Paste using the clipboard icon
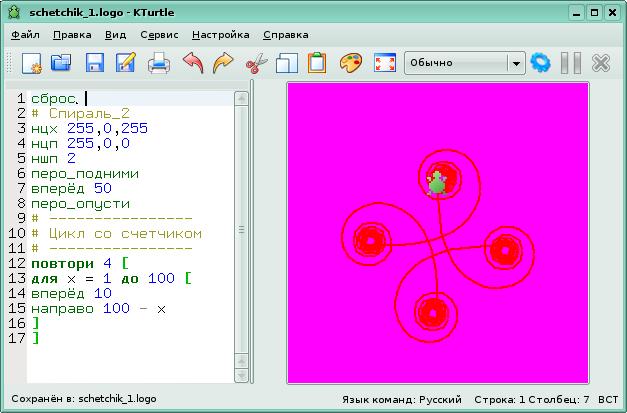 tap(317, 63)
